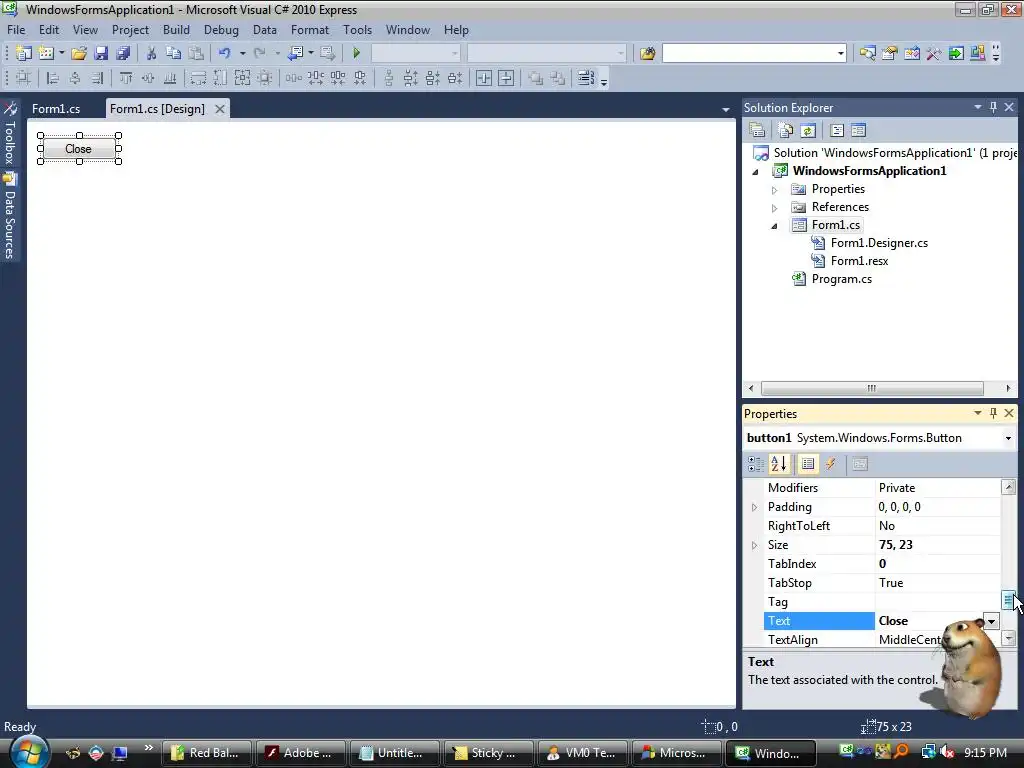Click the Properties Window toolbar icon
Image resolution: width=1024 pixels, height=768 pixels.
pos(889,53)
